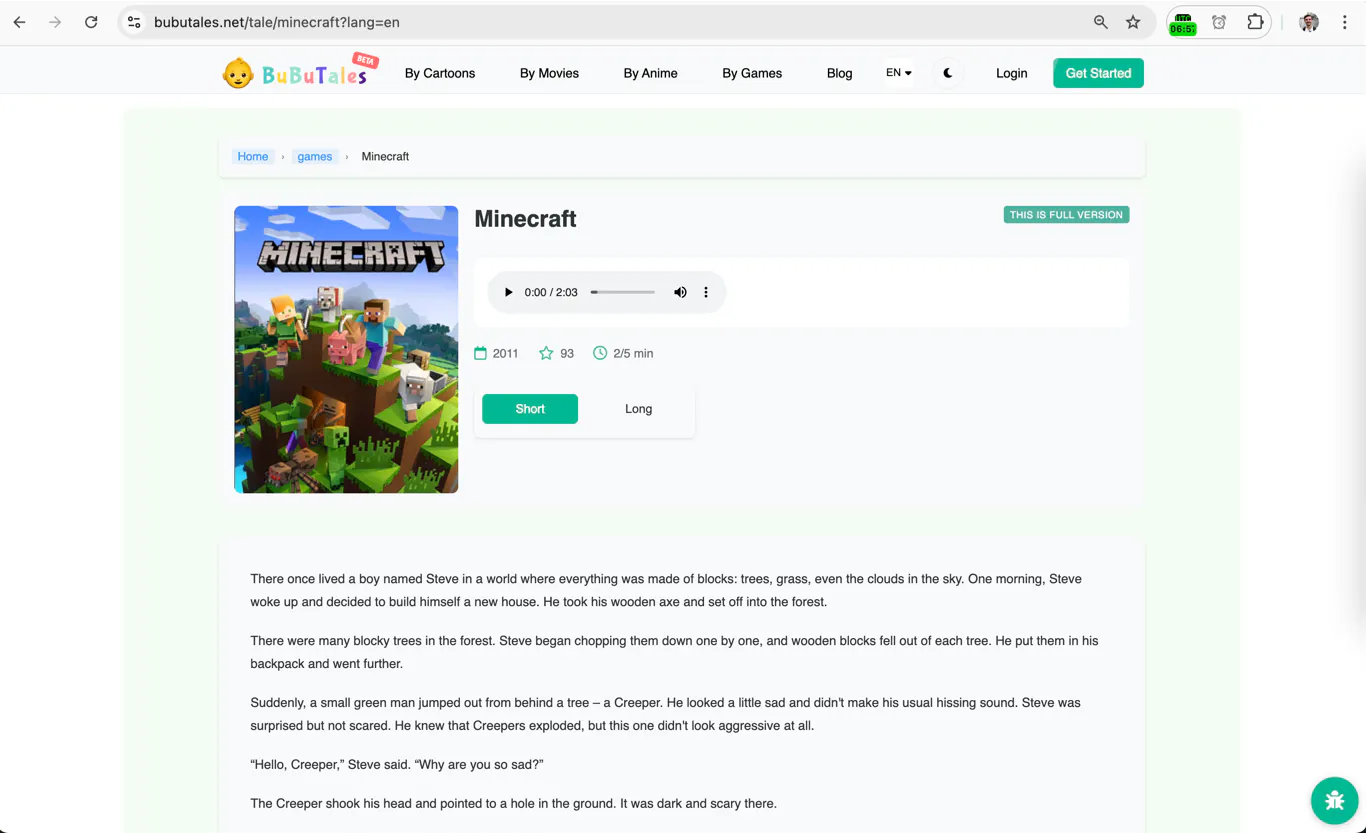The height and width of the screenshot is (833, 1367).
Task: Open audio player more options
Action: coord(706,292)
